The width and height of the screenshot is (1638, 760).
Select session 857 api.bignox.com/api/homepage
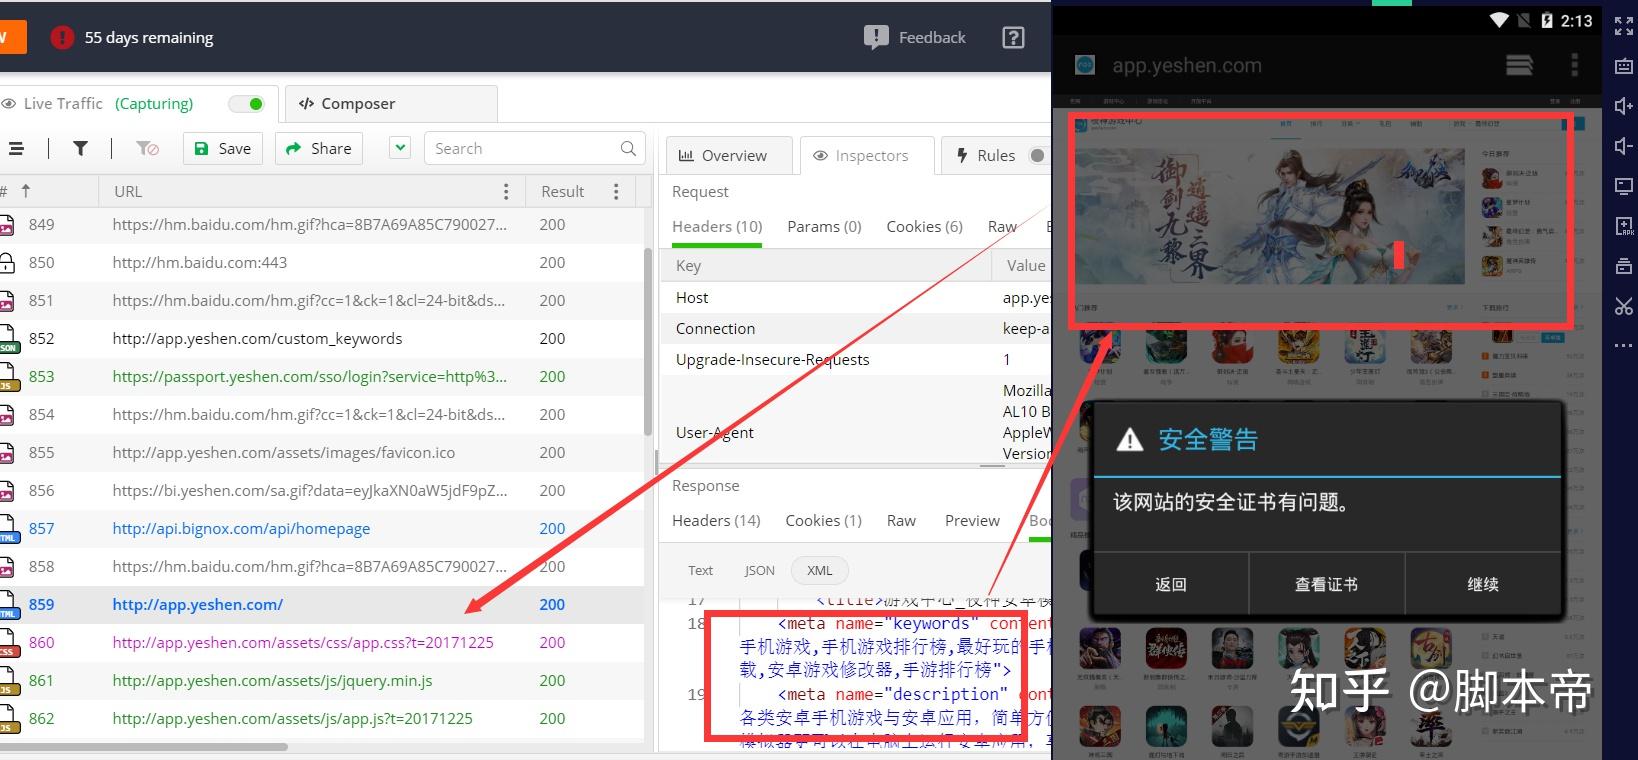[322, 529]
